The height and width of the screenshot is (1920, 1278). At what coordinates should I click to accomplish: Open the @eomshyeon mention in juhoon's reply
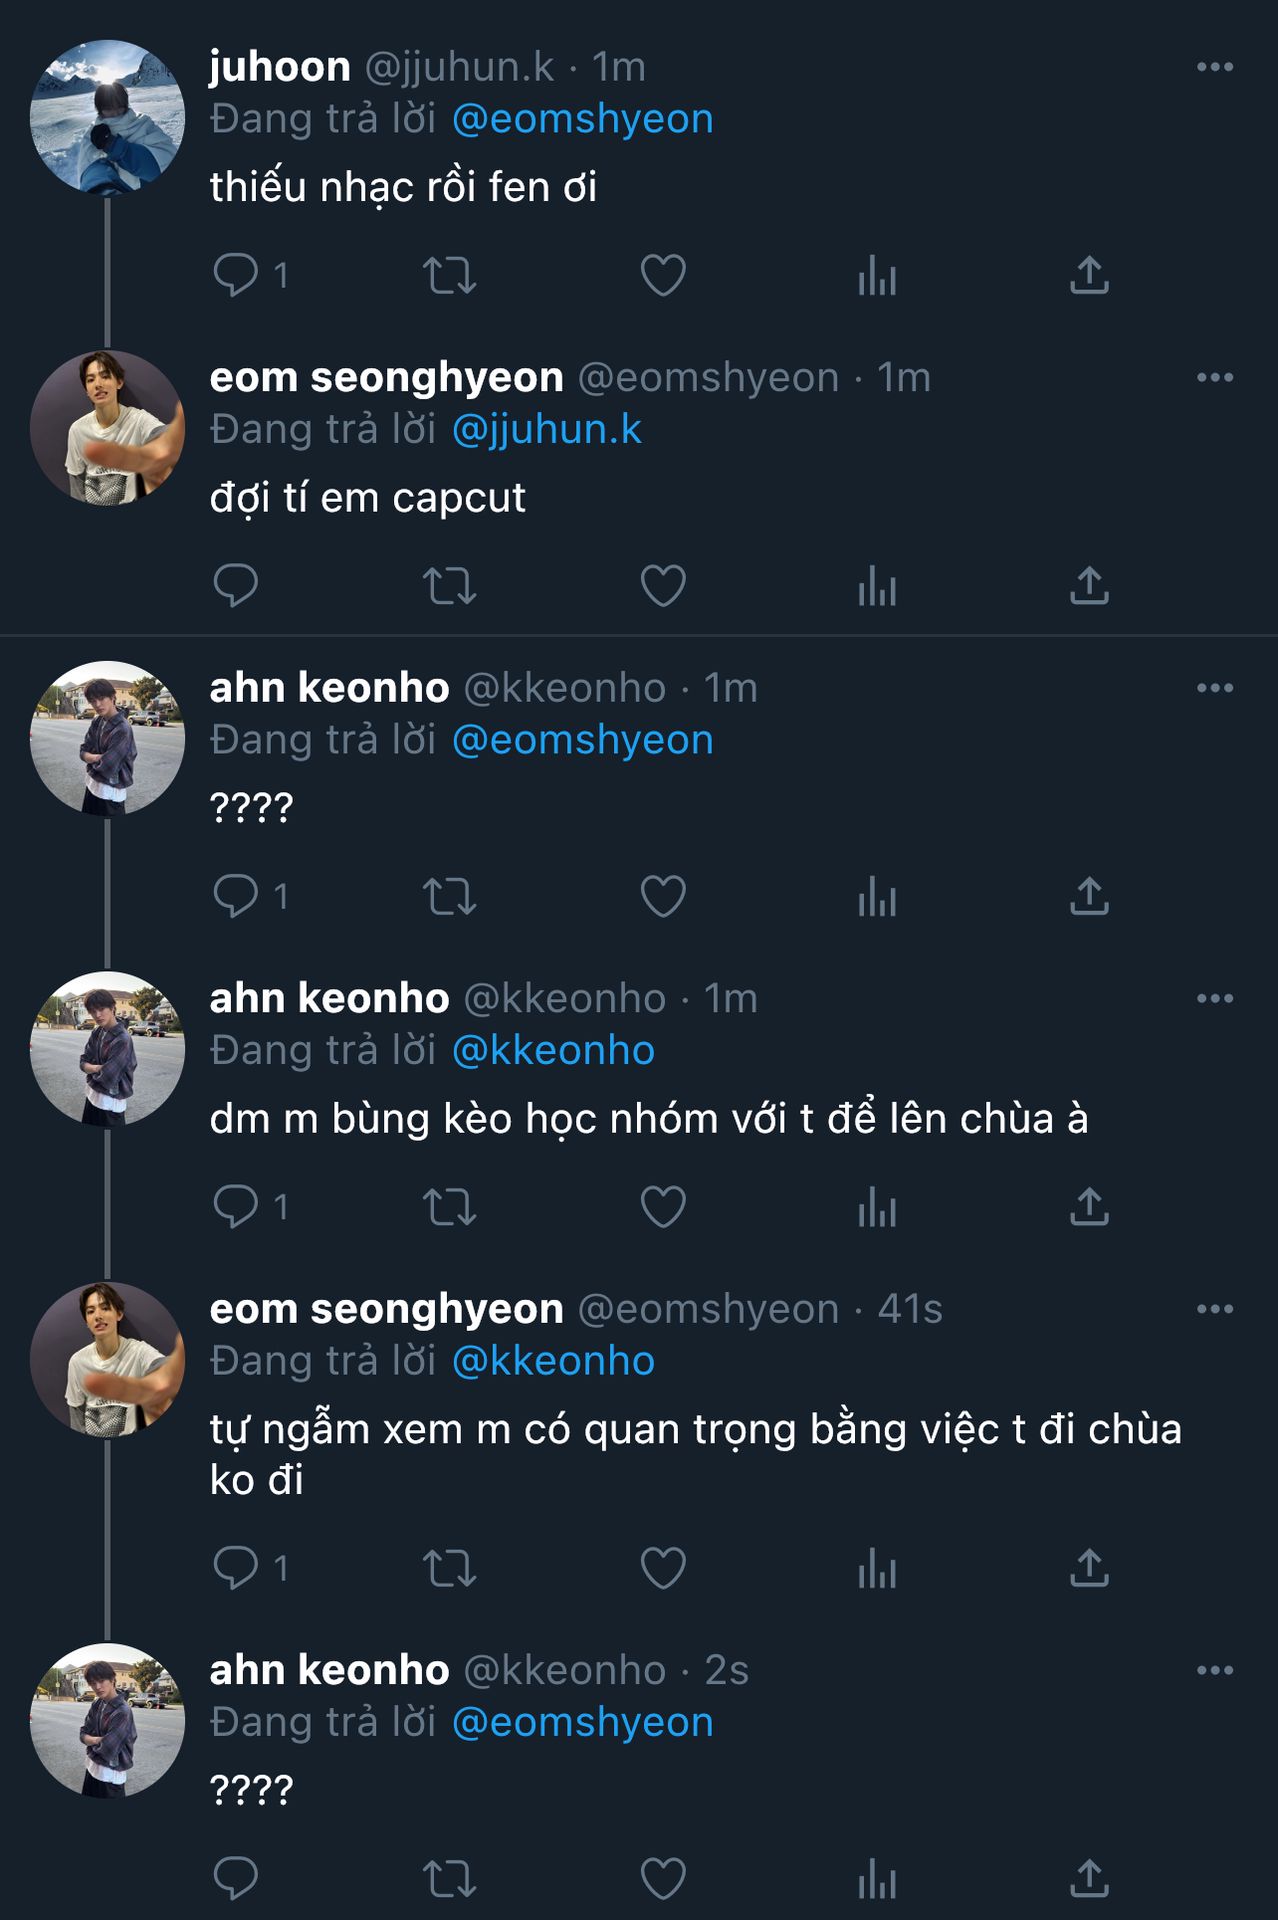pyautogui.click(x=582, y=119)
